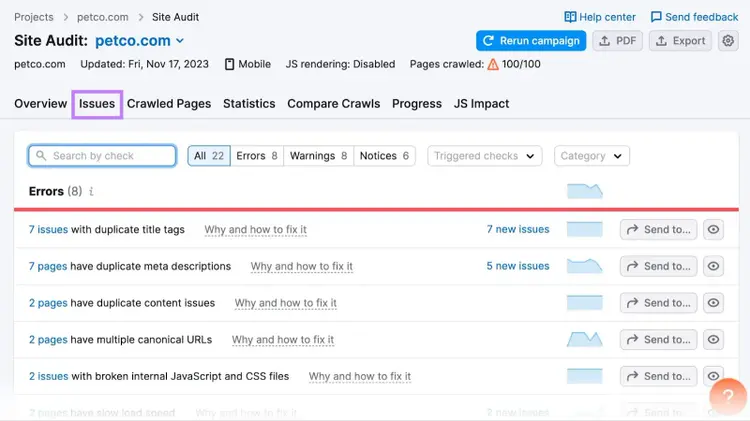Viewport: 750px width, 421px height.
Task: Click Send to for broken JavaScript and CSS
Action: [659, 376]
